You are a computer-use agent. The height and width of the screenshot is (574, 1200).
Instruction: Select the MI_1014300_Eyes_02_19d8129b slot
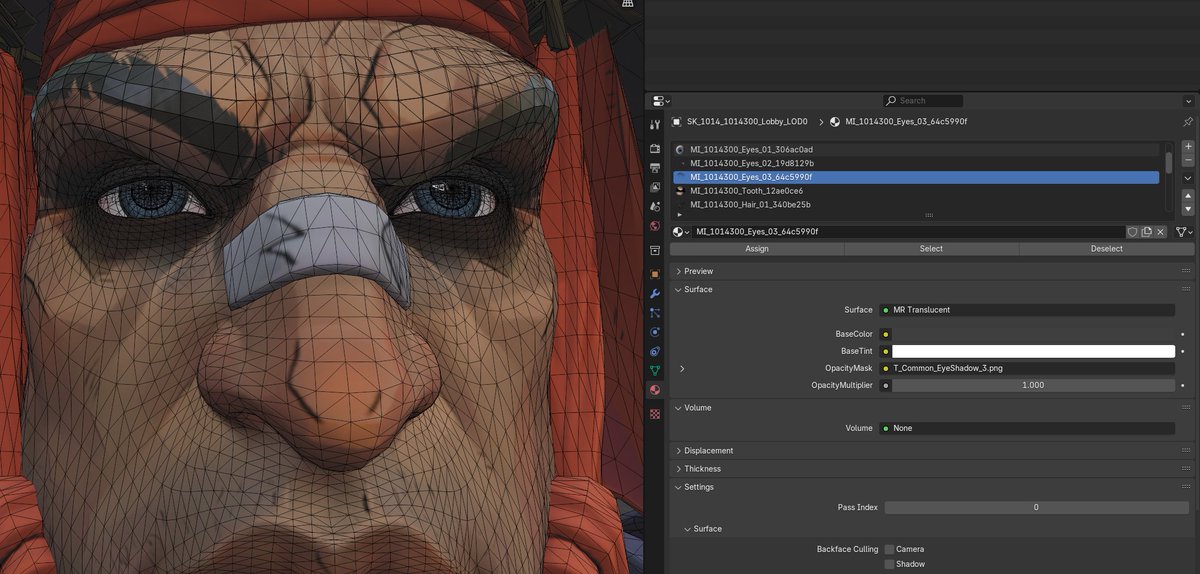coord(916,163)
